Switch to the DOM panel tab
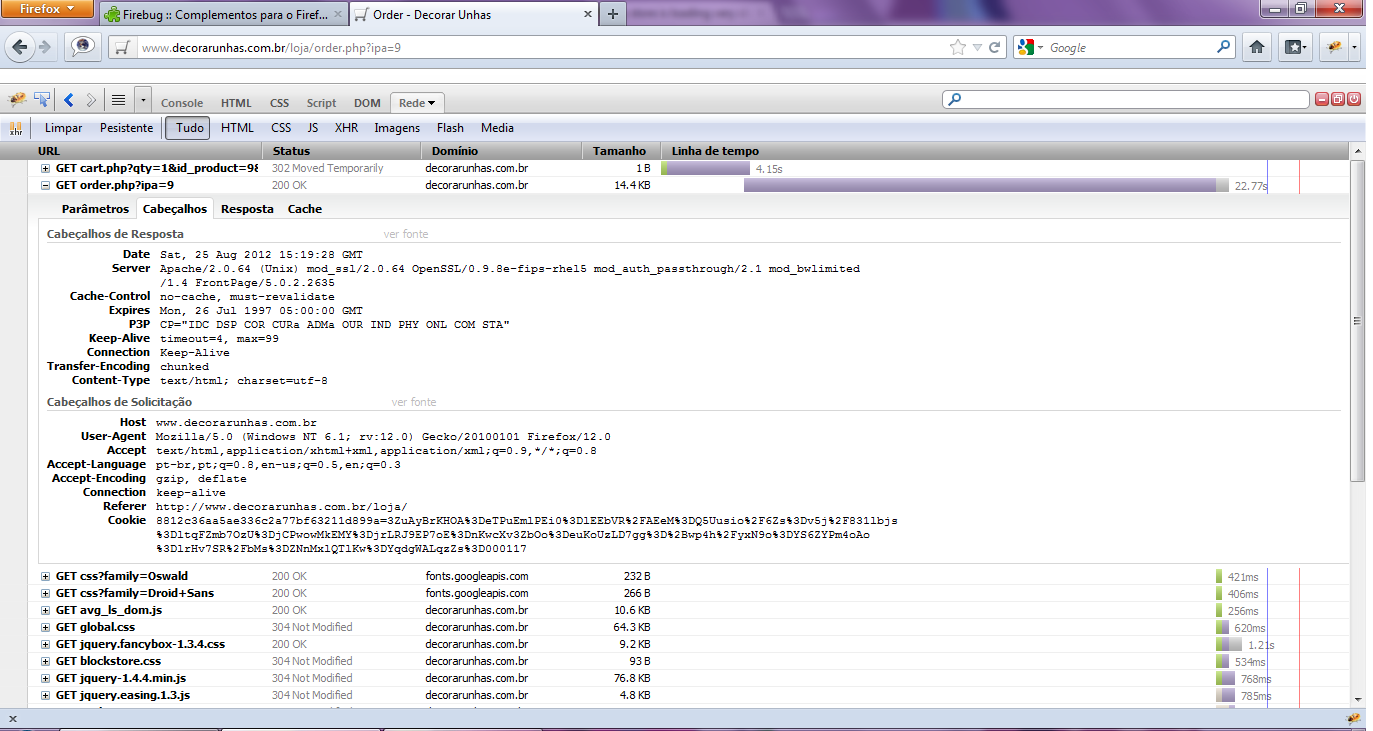 tap(367, 103)
